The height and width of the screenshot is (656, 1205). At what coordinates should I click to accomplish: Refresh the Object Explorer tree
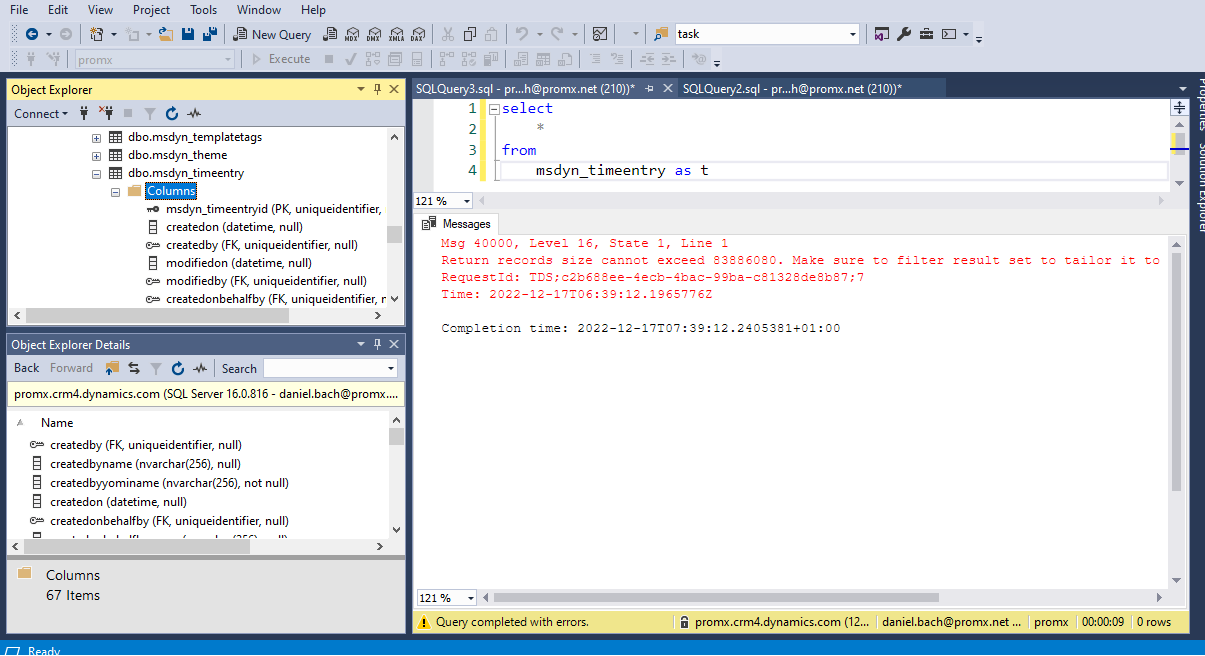170,113
